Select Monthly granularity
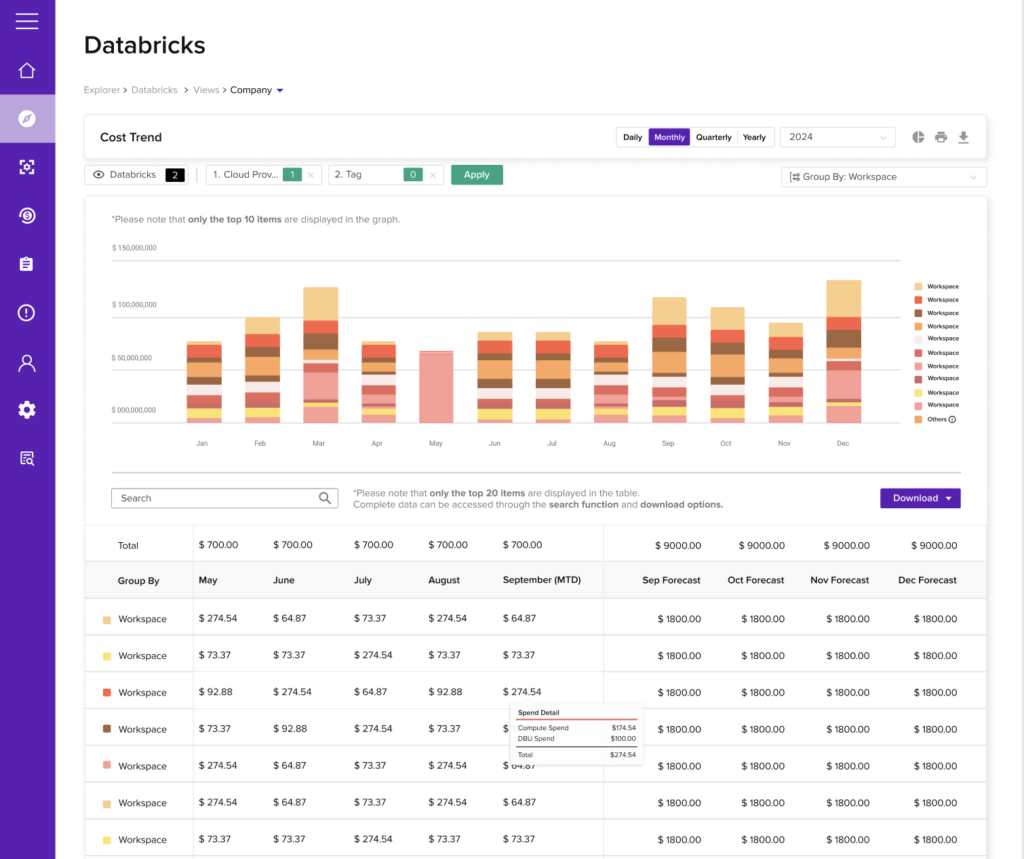This screenshot has width=1024, height=859. (669, 137)
